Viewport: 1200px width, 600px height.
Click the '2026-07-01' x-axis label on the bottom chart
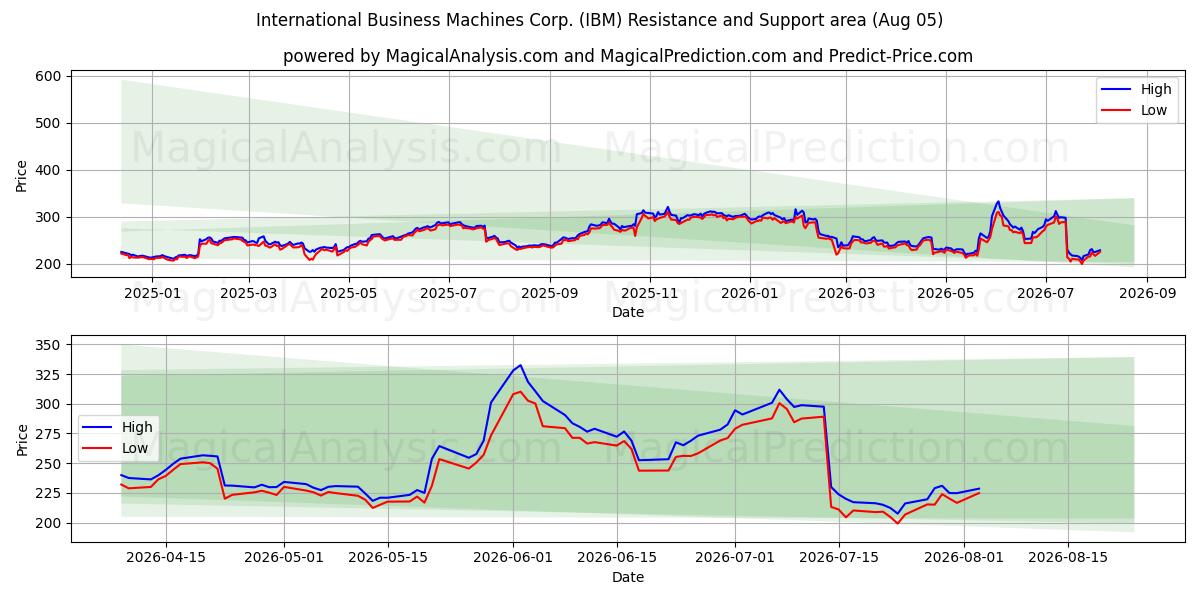(x=735, y=558)
